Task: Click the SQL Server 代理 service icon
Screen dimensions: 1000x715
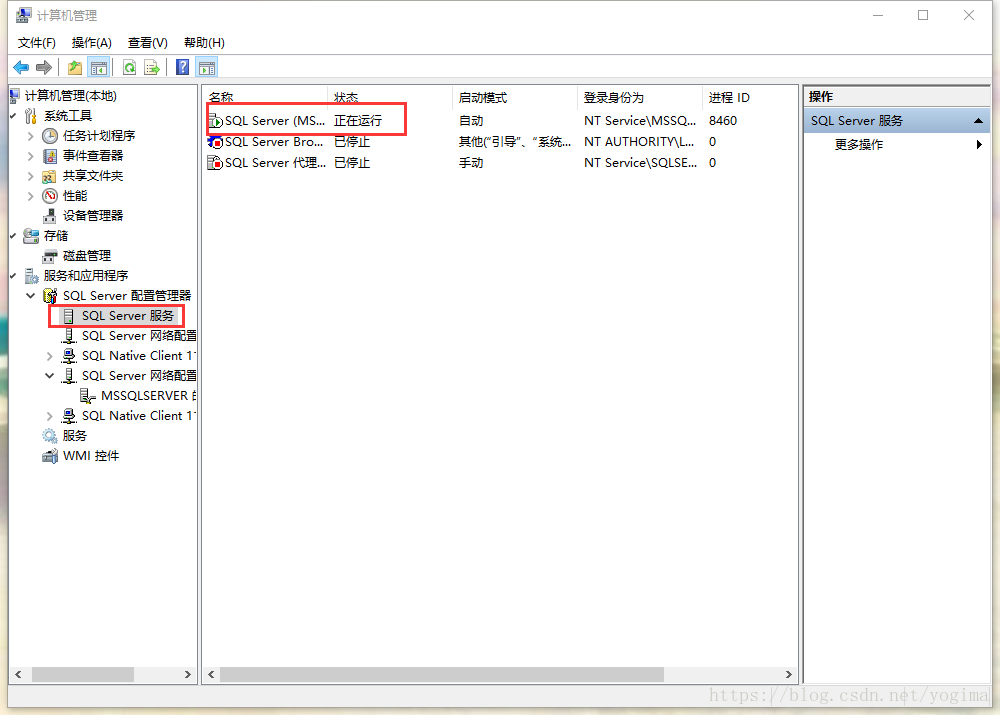Action: pyautogui.click(x=216, y=163)
